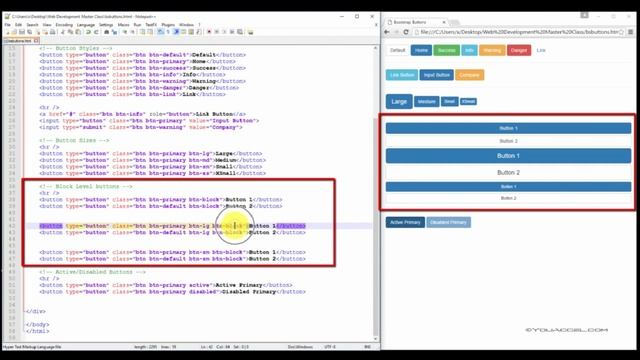Viewport: 640px width, 360px height.
Task: Click the editor scrollbar down arrow
Action: tap(376, 339)
